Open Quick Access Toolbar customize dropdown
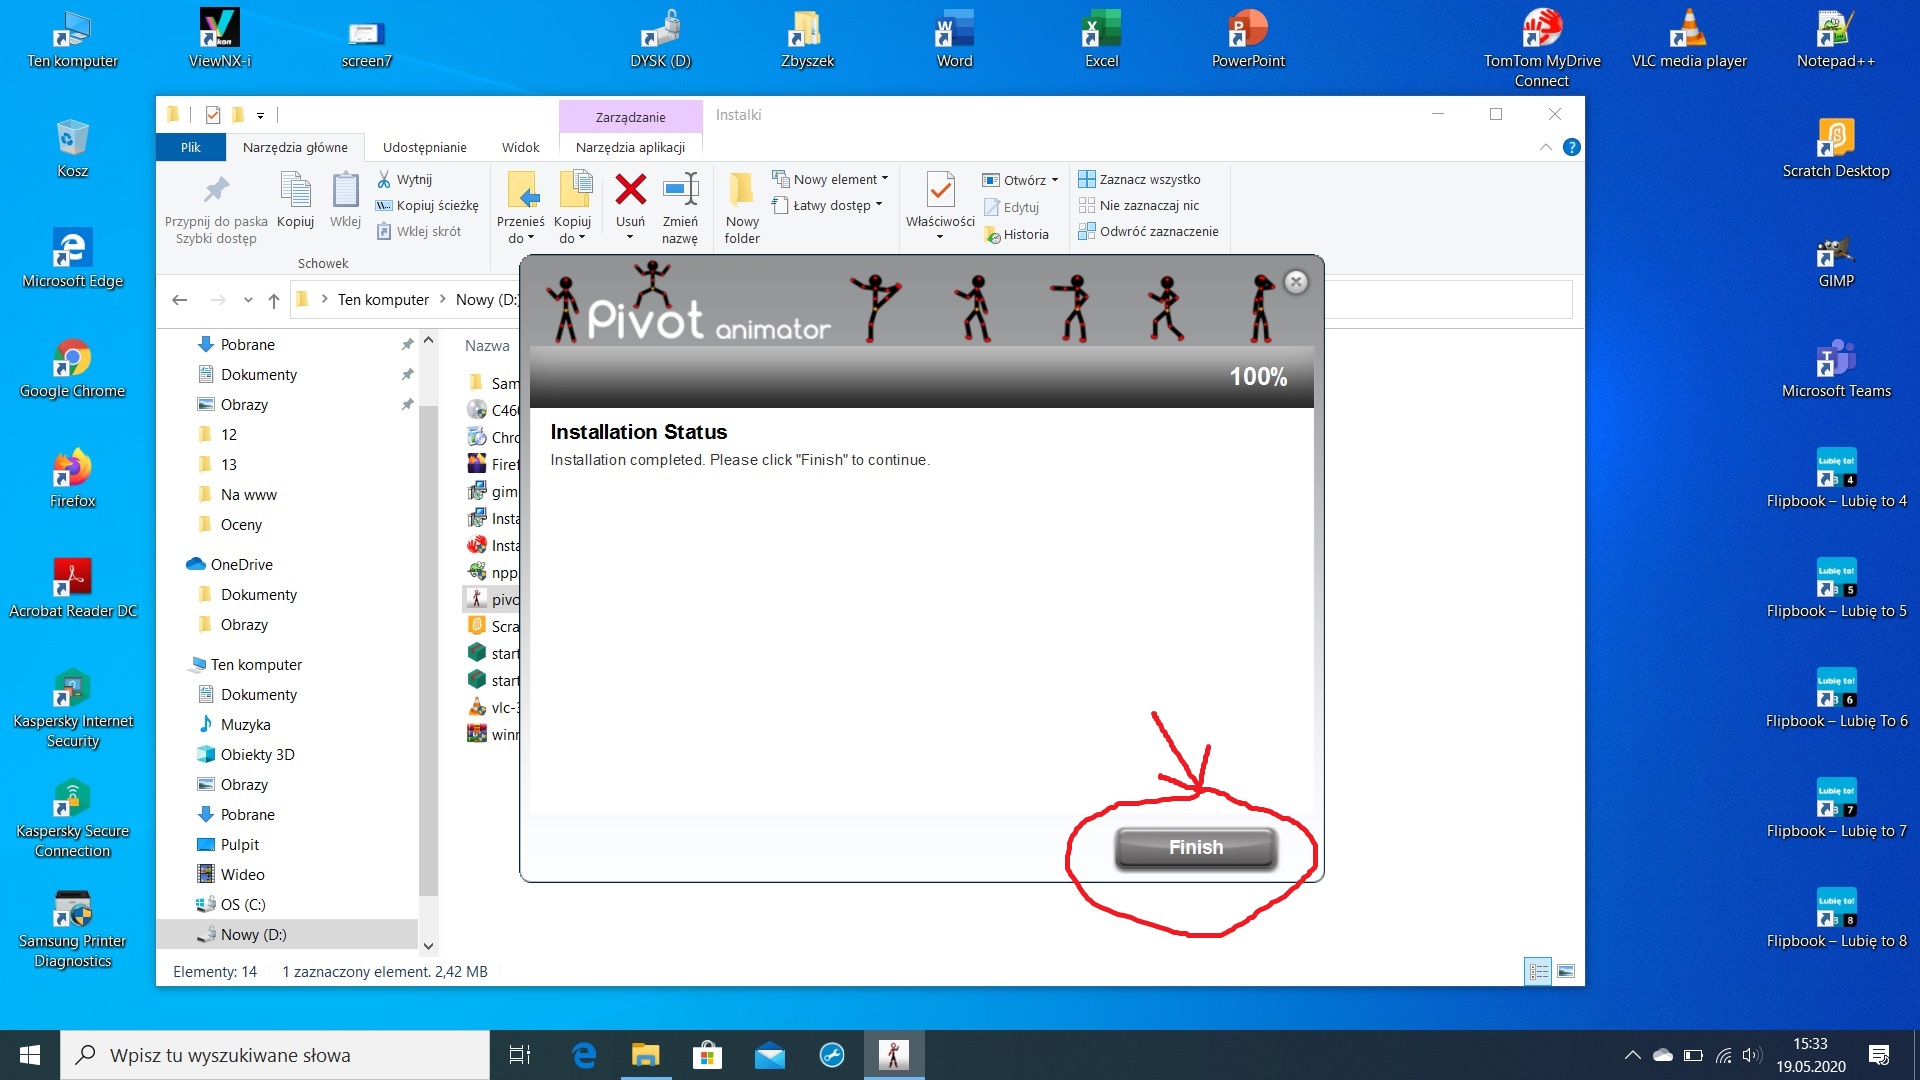The width and height of the screenshot is (1920, 1080). tap(260, 115)
